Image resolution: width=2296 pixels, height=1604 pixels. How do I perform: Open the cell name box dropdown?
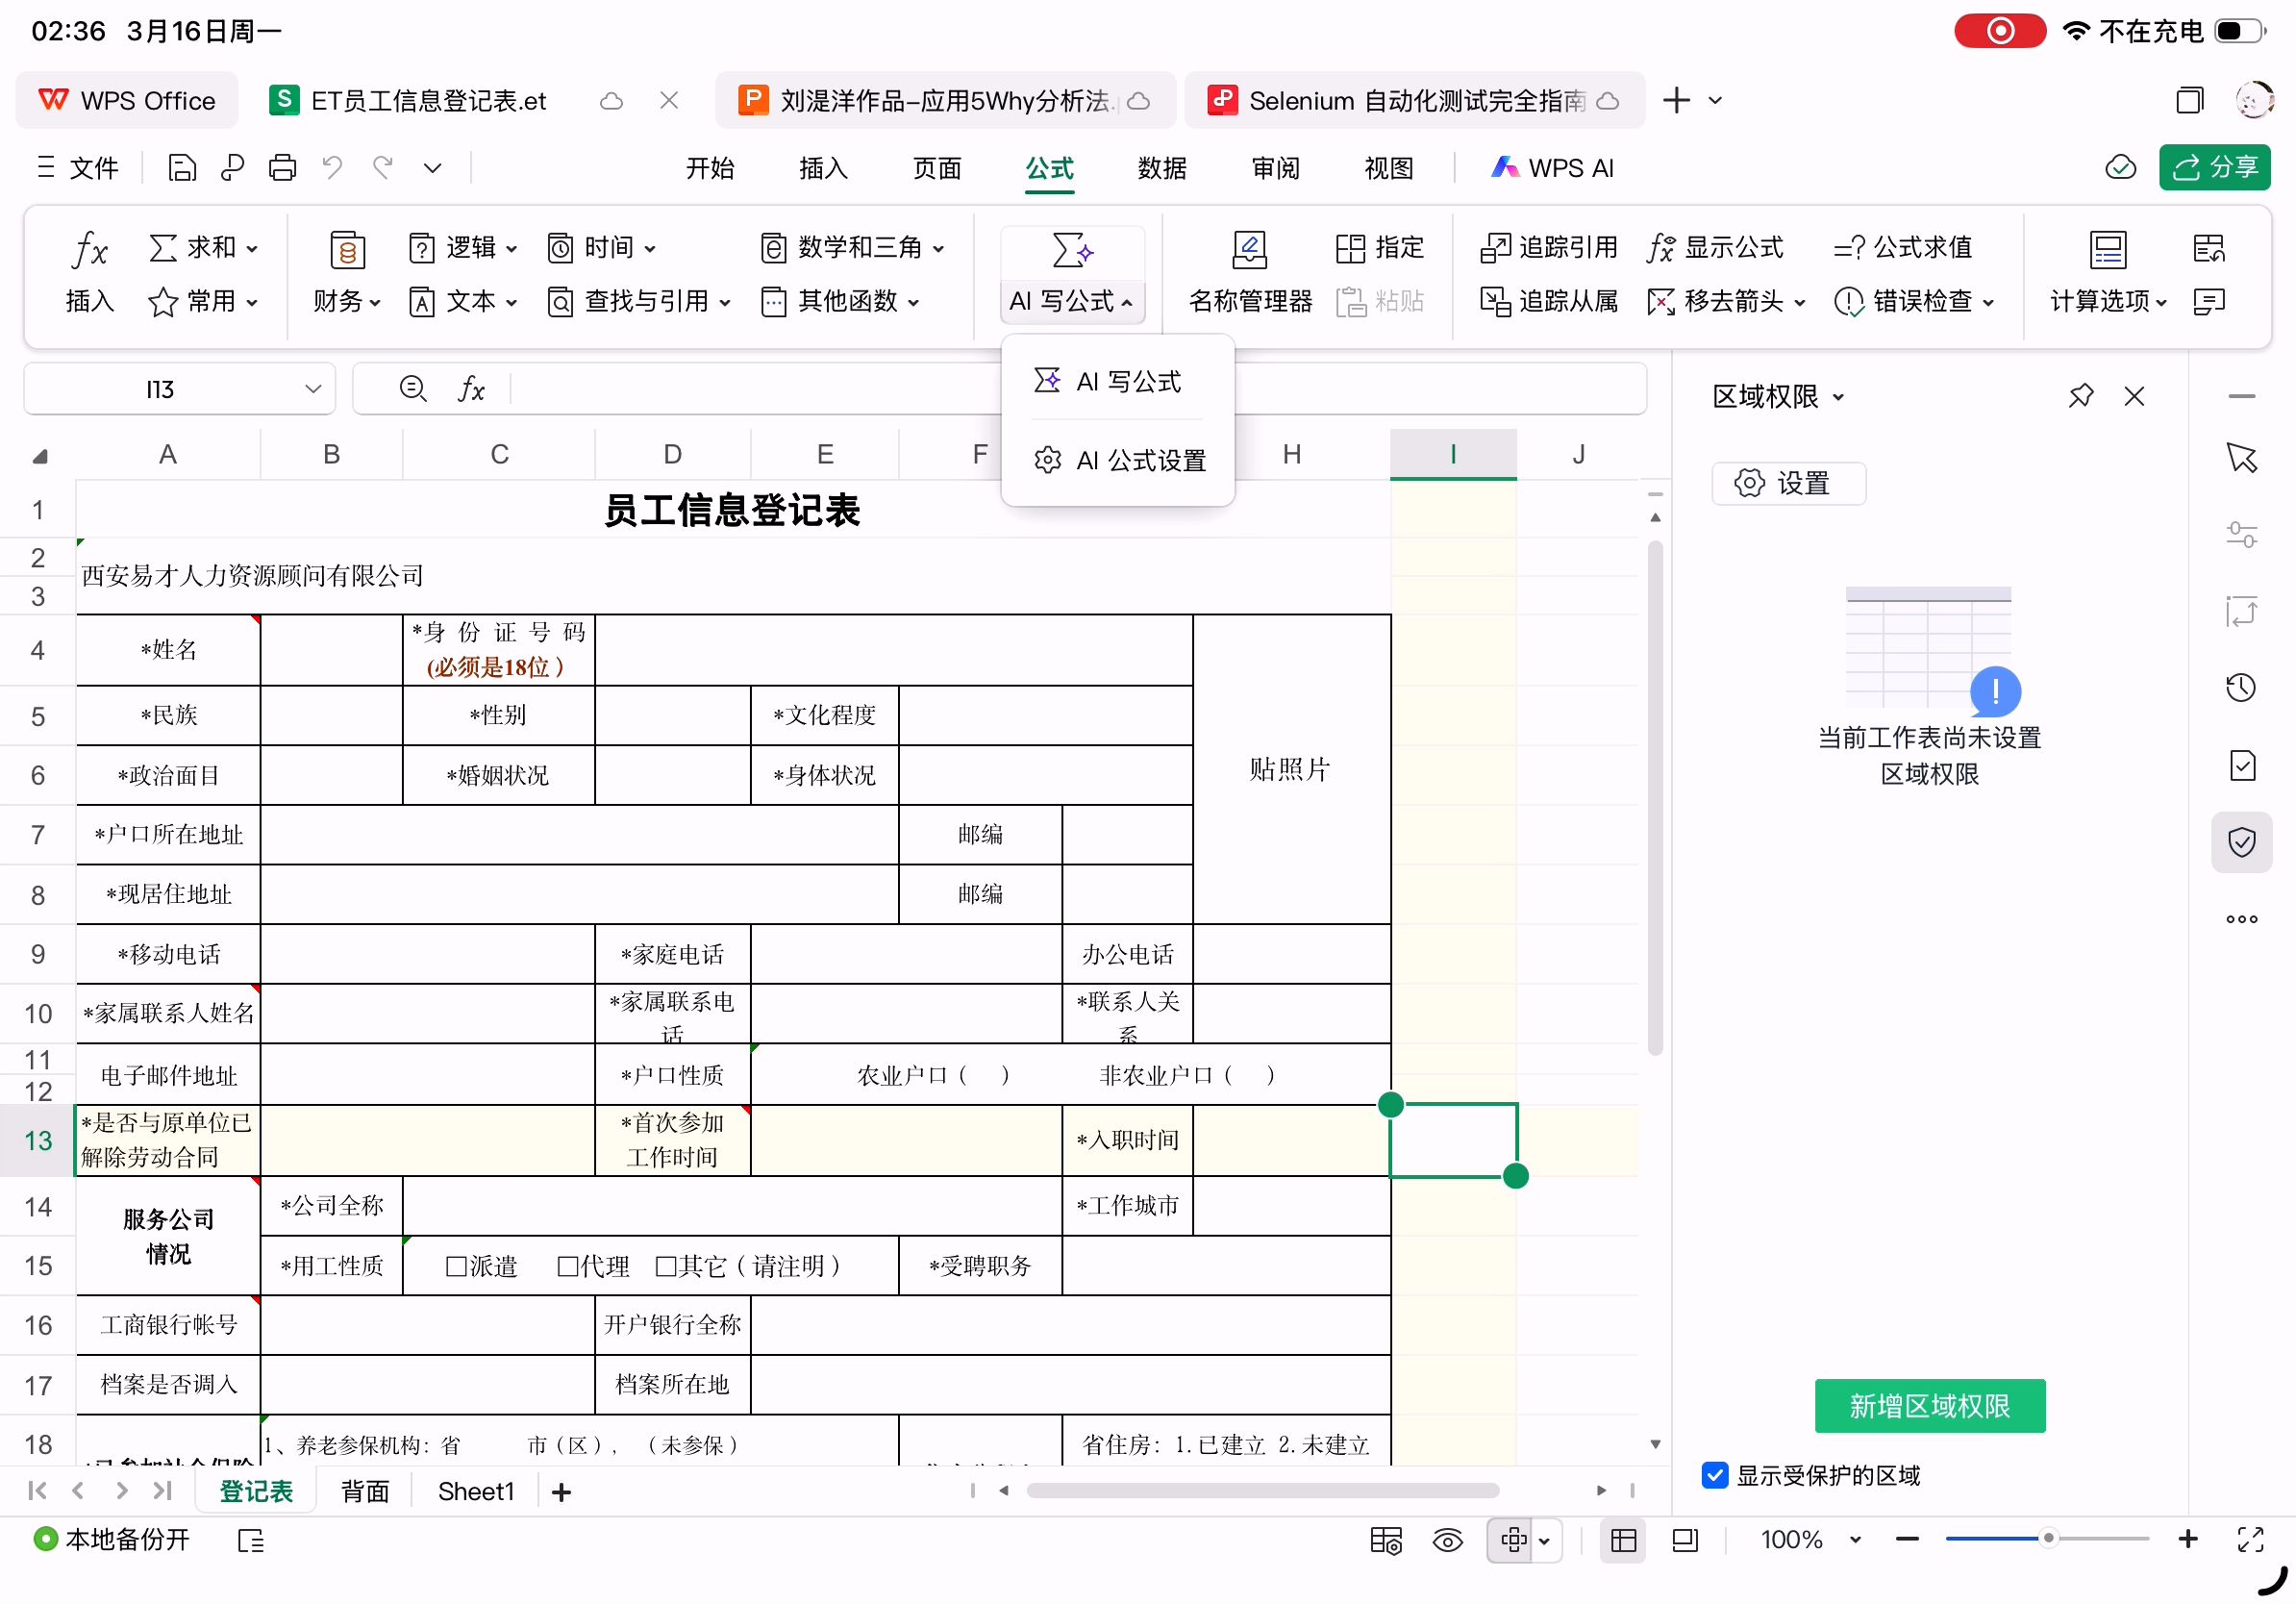click(x=313, y=389)
